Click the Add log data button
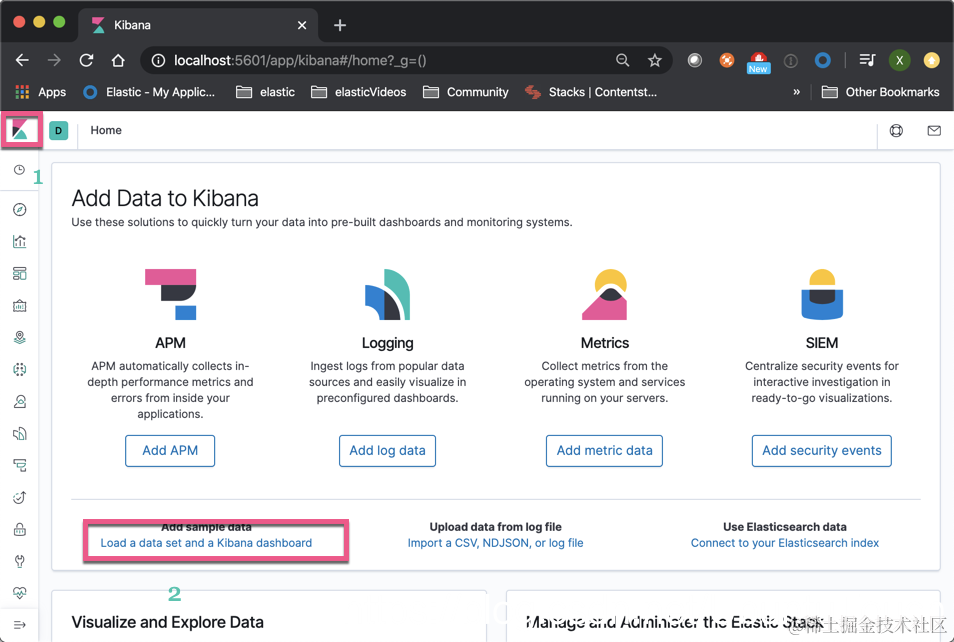This screenshot has height=642, width=954. 387,450
